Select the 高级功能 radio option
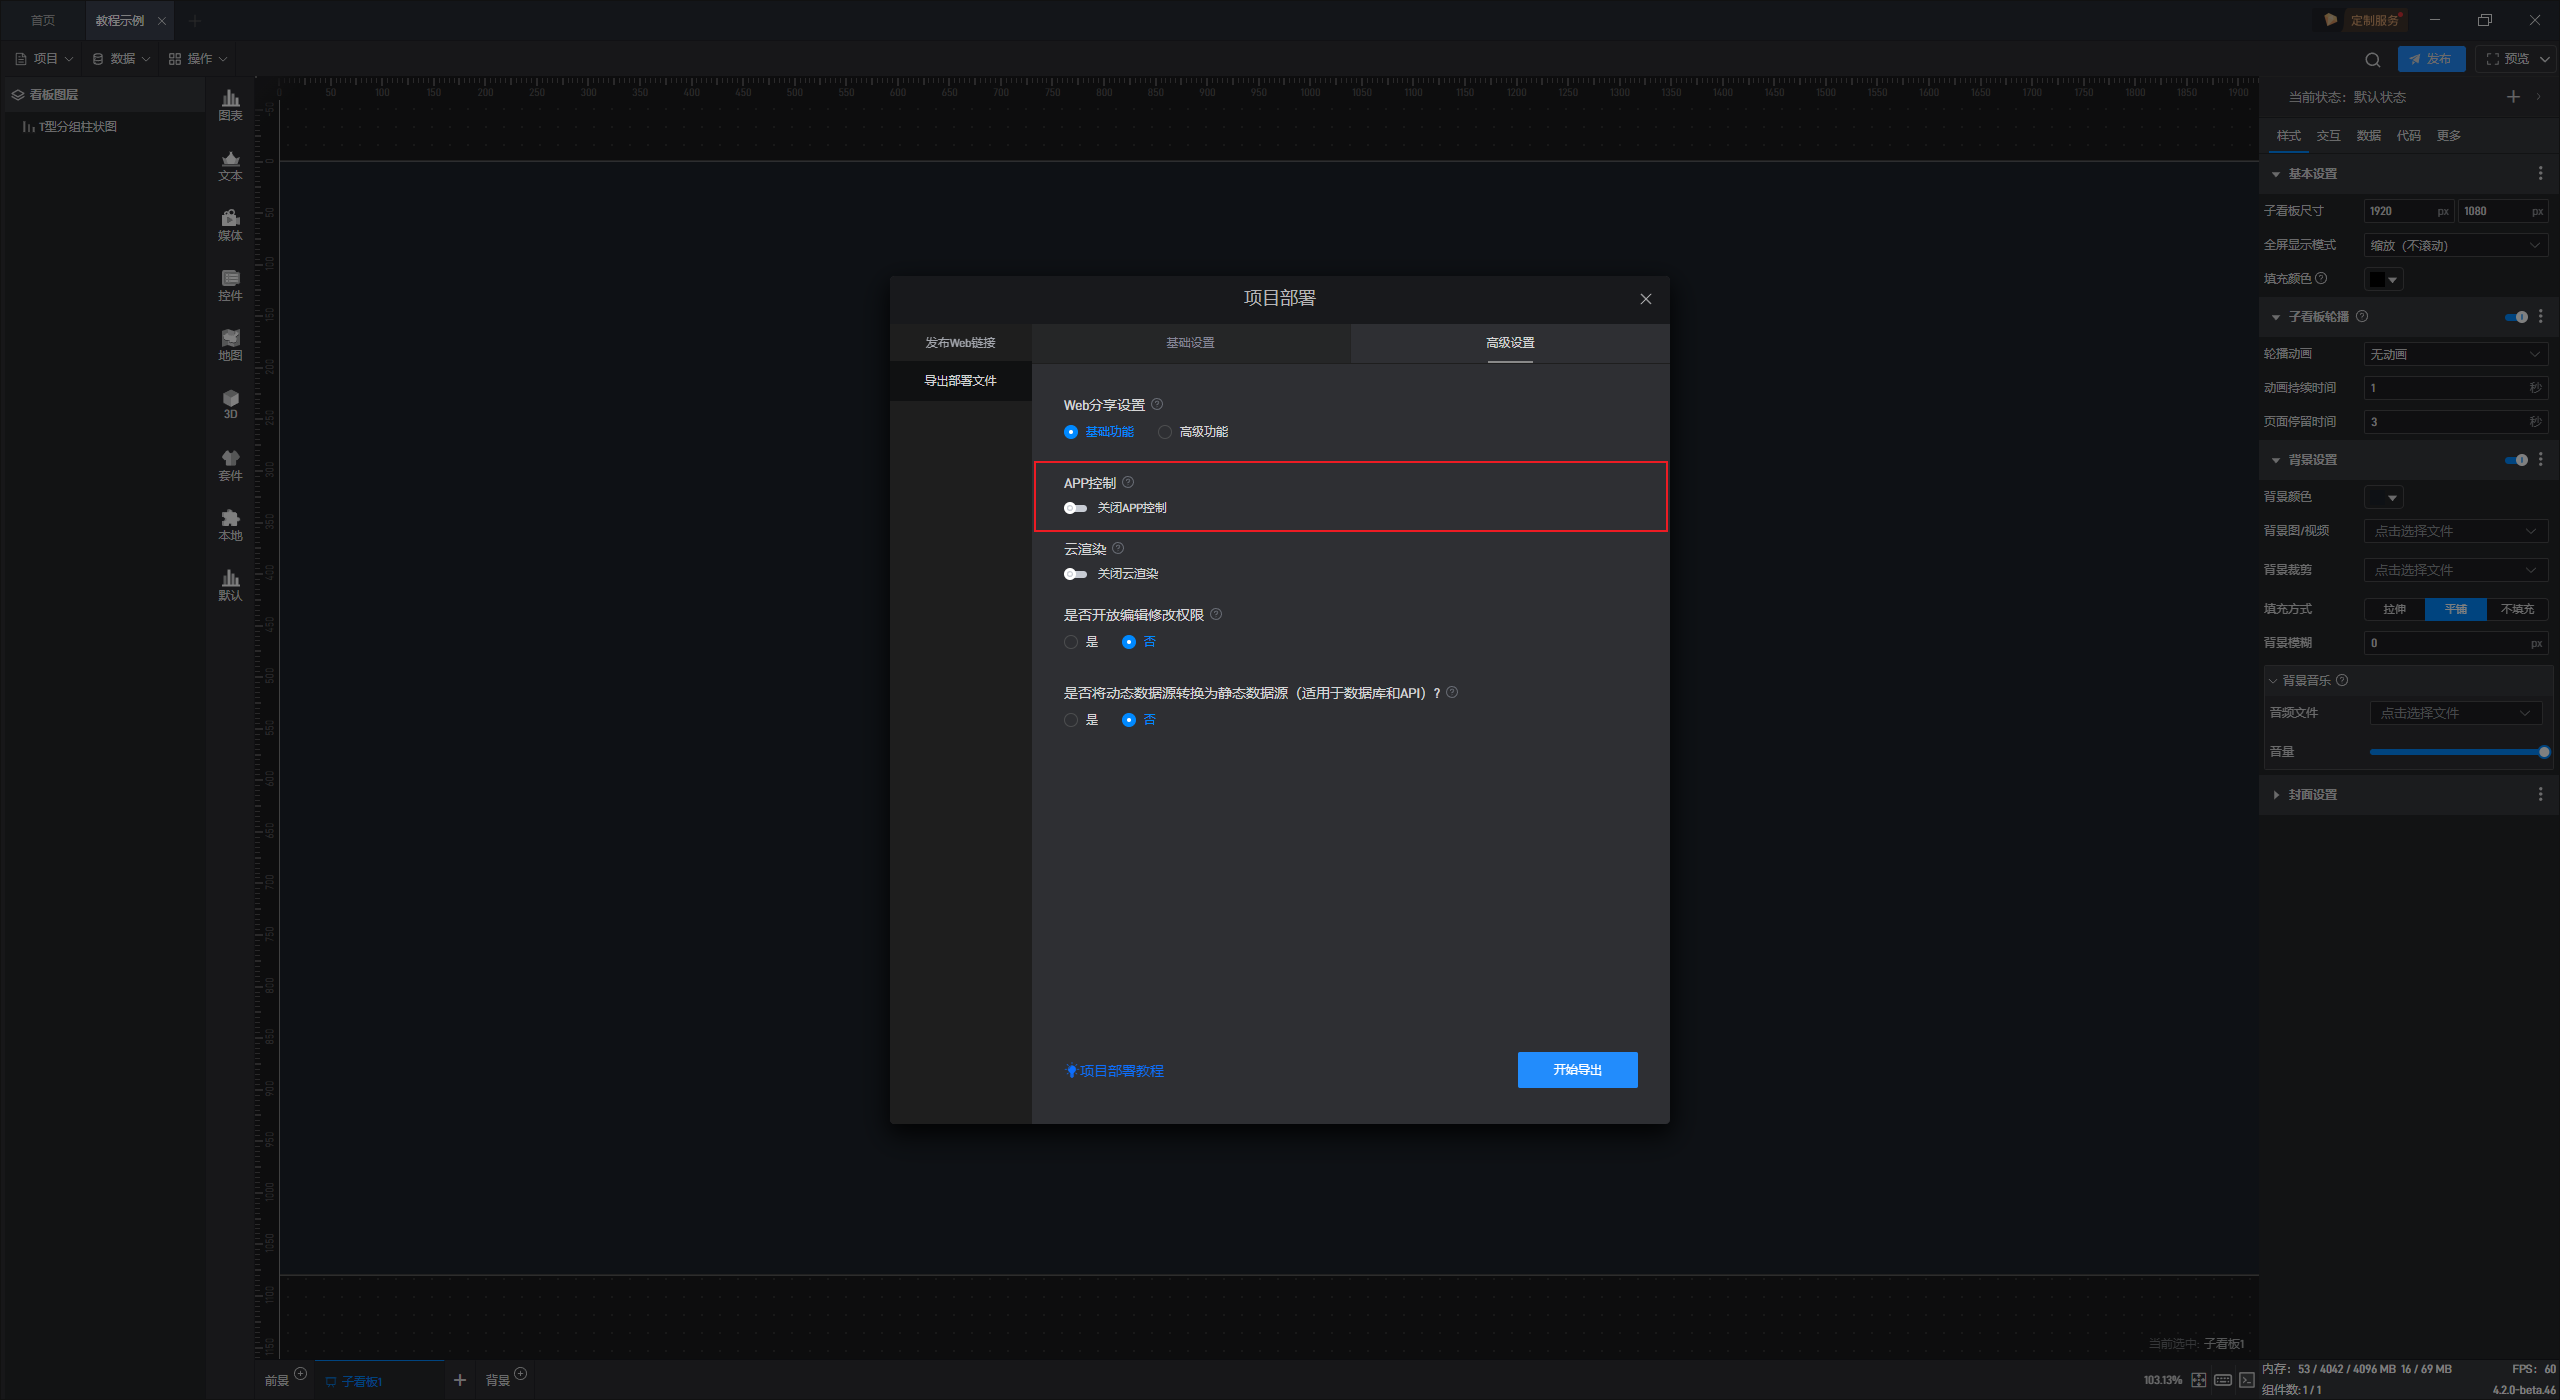Viewport: 2560px width, 1400px height. [1165, 432]
